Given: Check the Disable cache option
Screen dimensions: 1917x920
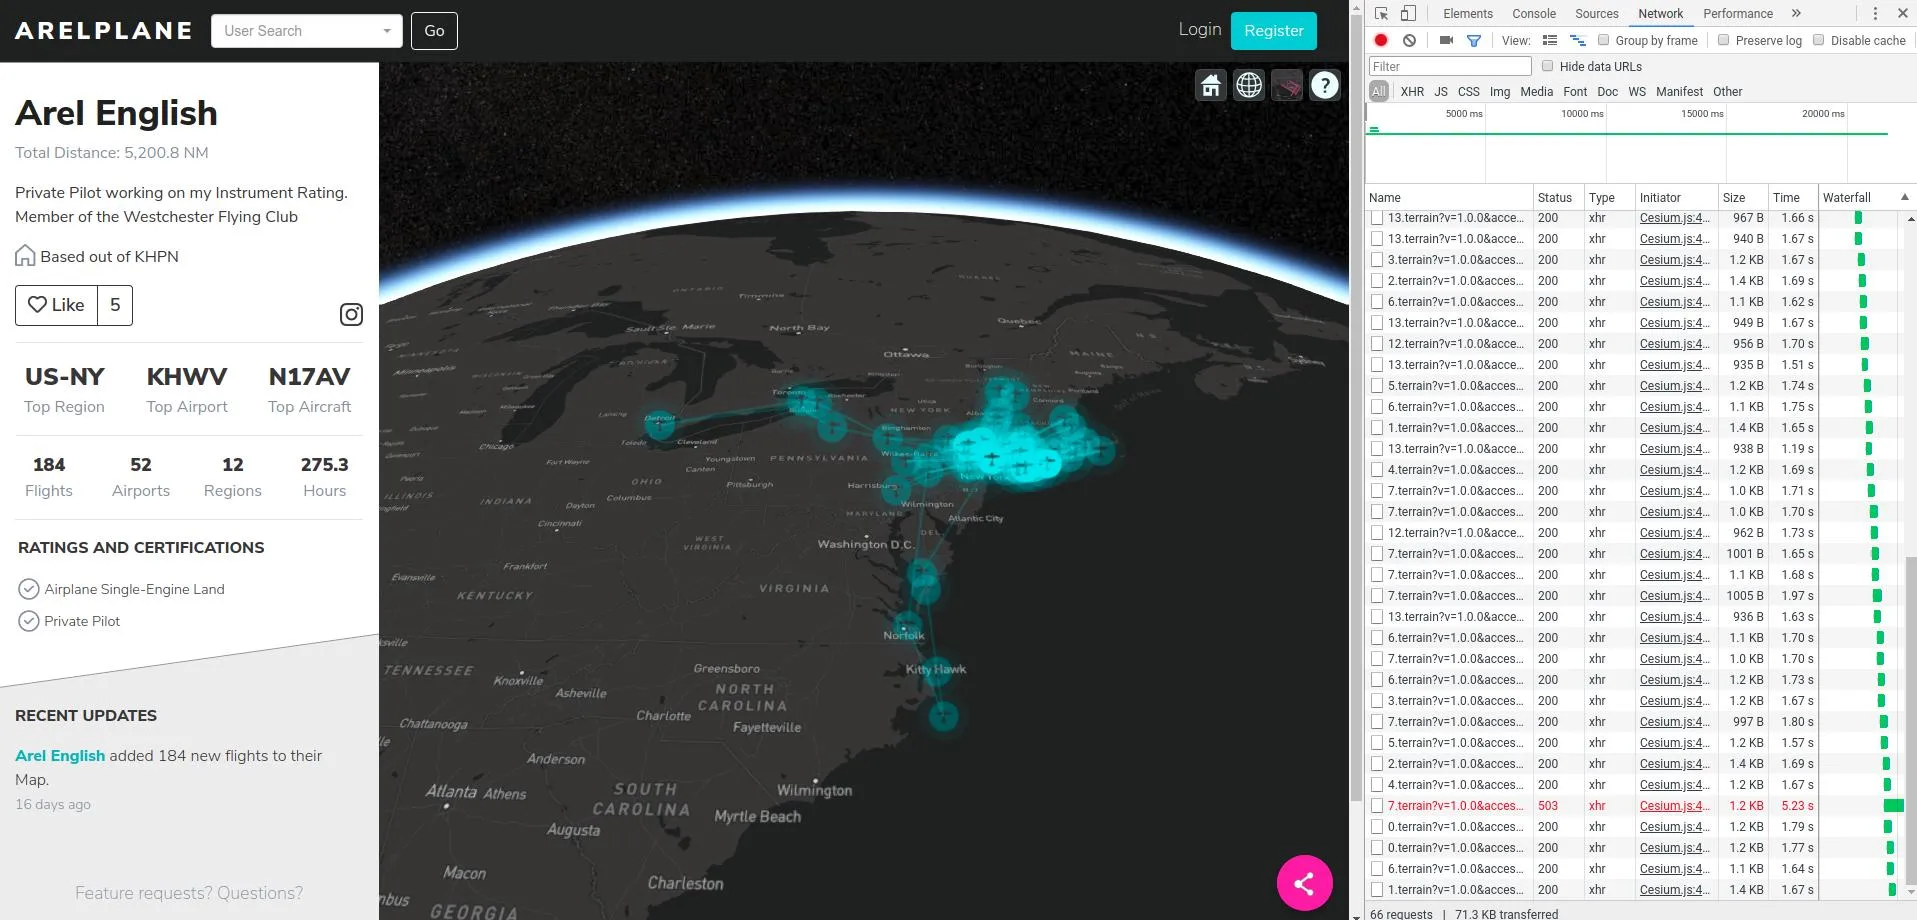Looking at the screenshot, I should tap(1819, 40).
